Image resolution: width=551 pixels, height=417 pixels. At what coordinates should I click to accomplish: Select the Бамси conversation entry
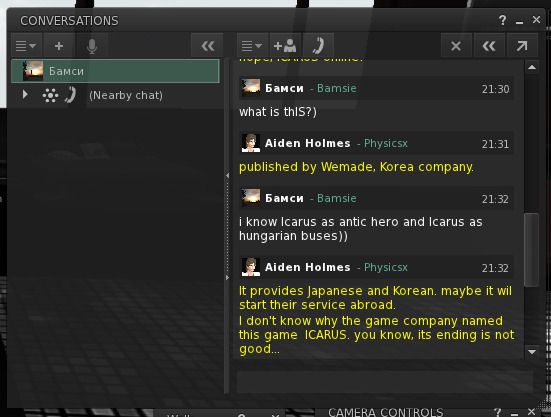(x=116, y=71)
